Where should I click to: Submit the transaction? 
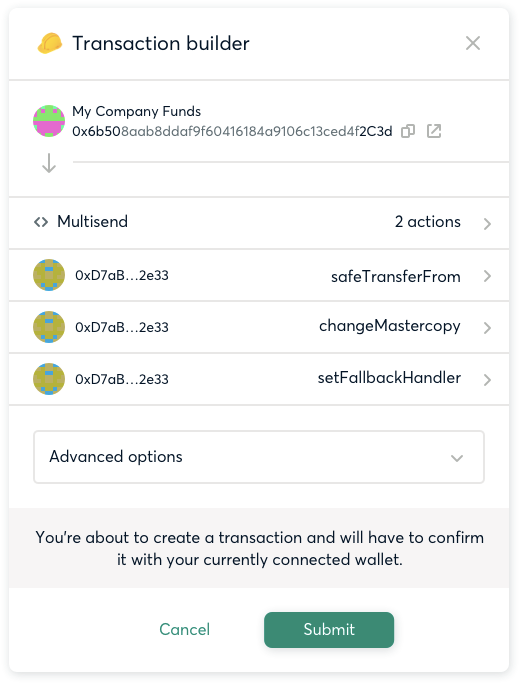pos(329,629)
